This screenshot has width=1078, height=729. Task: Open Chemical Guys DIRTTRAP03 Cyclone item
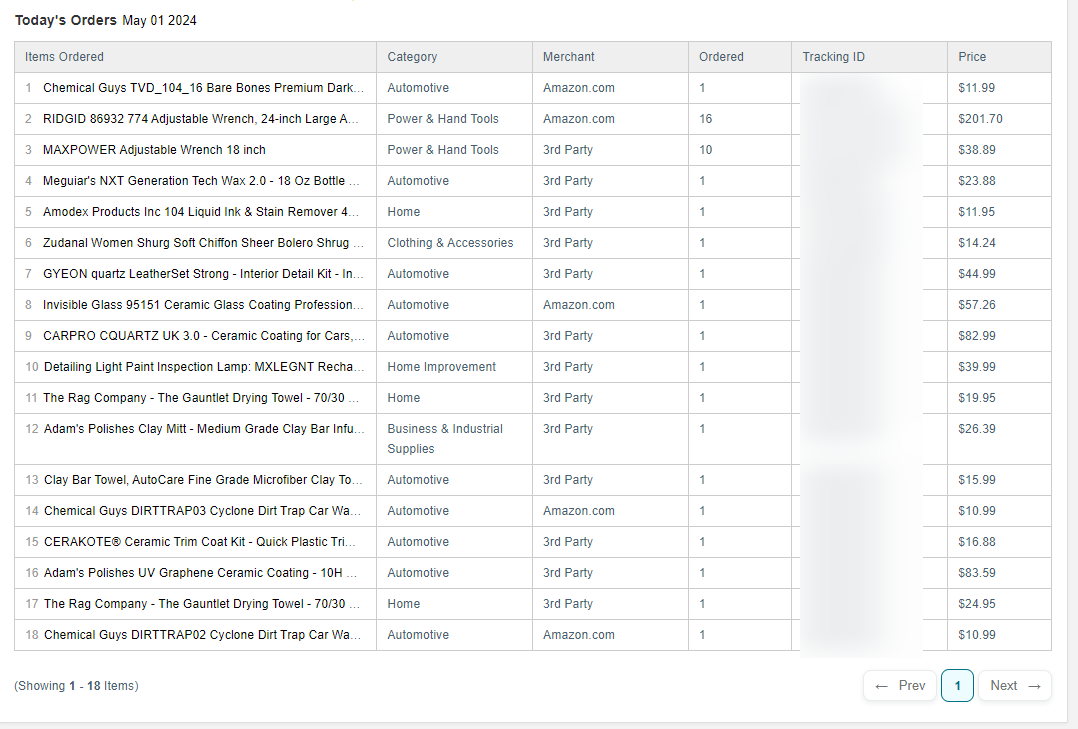pos(202,510)
